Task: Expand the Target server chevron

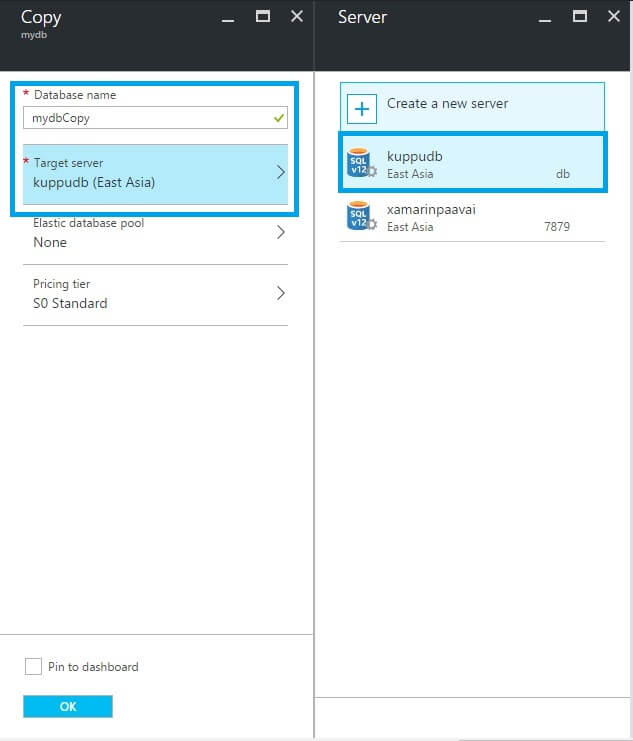Action: coord(280,172)
